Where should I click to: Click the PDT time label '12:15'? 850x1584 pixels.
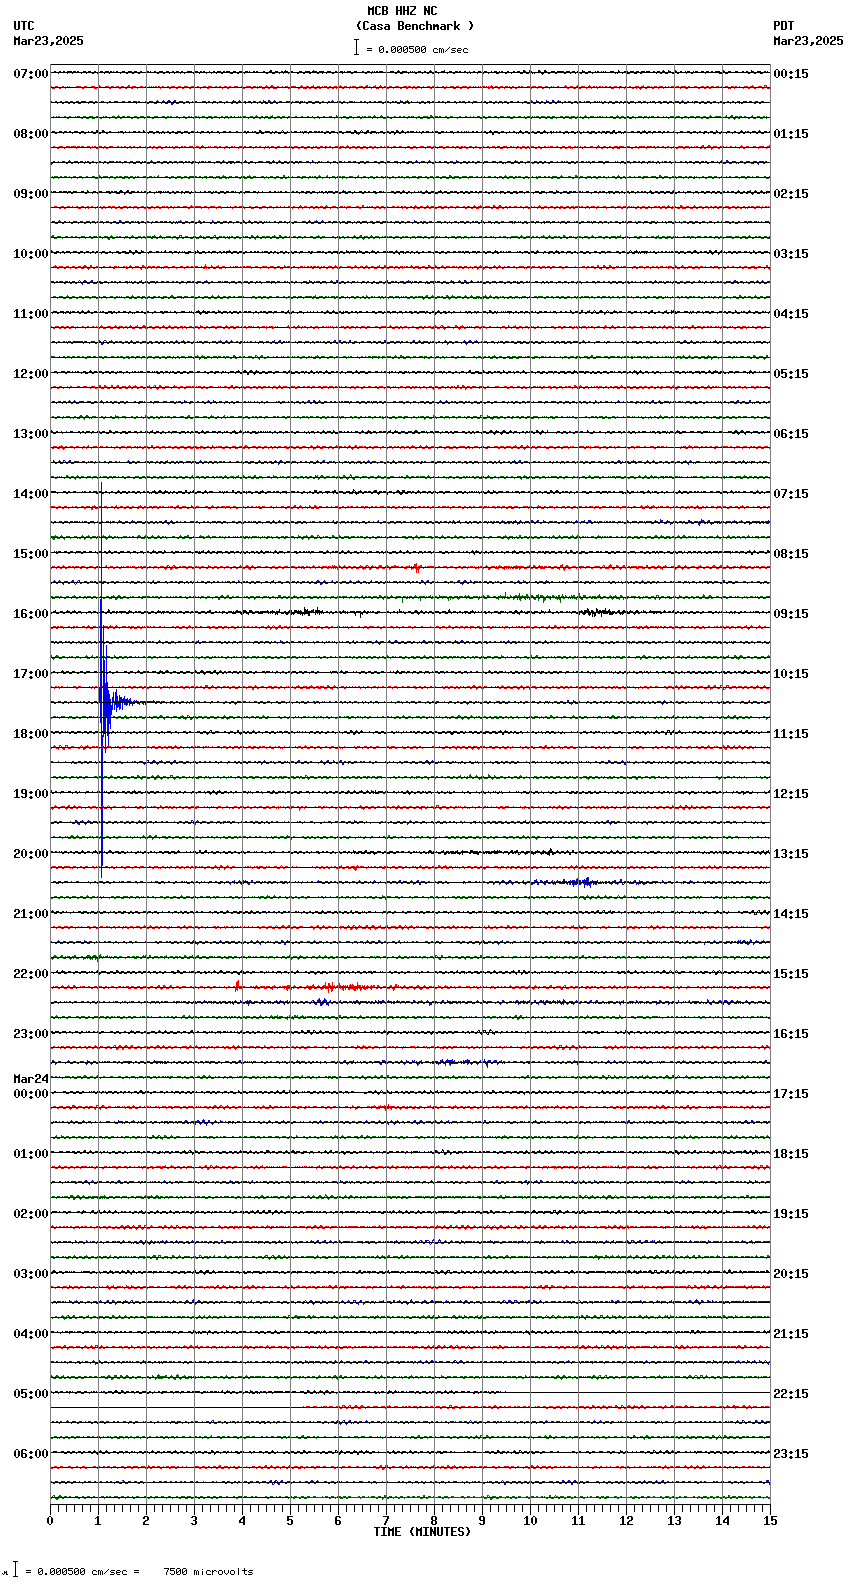(x=791, y=794)
